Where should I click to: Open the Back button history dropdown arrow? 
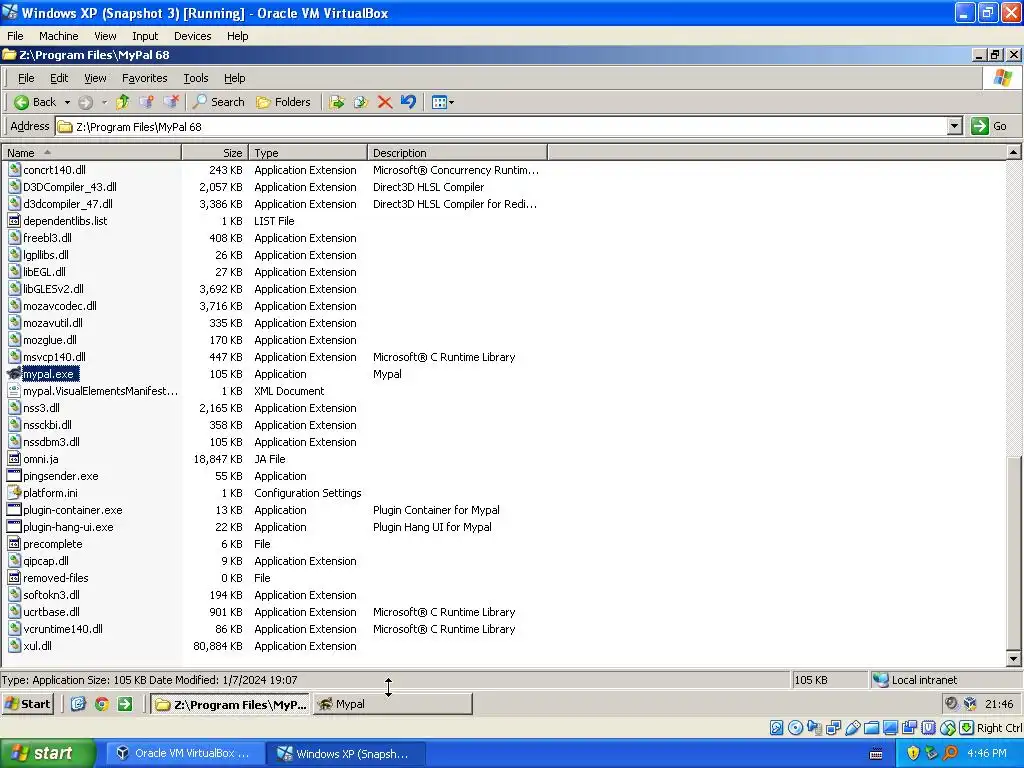(67, 103)
